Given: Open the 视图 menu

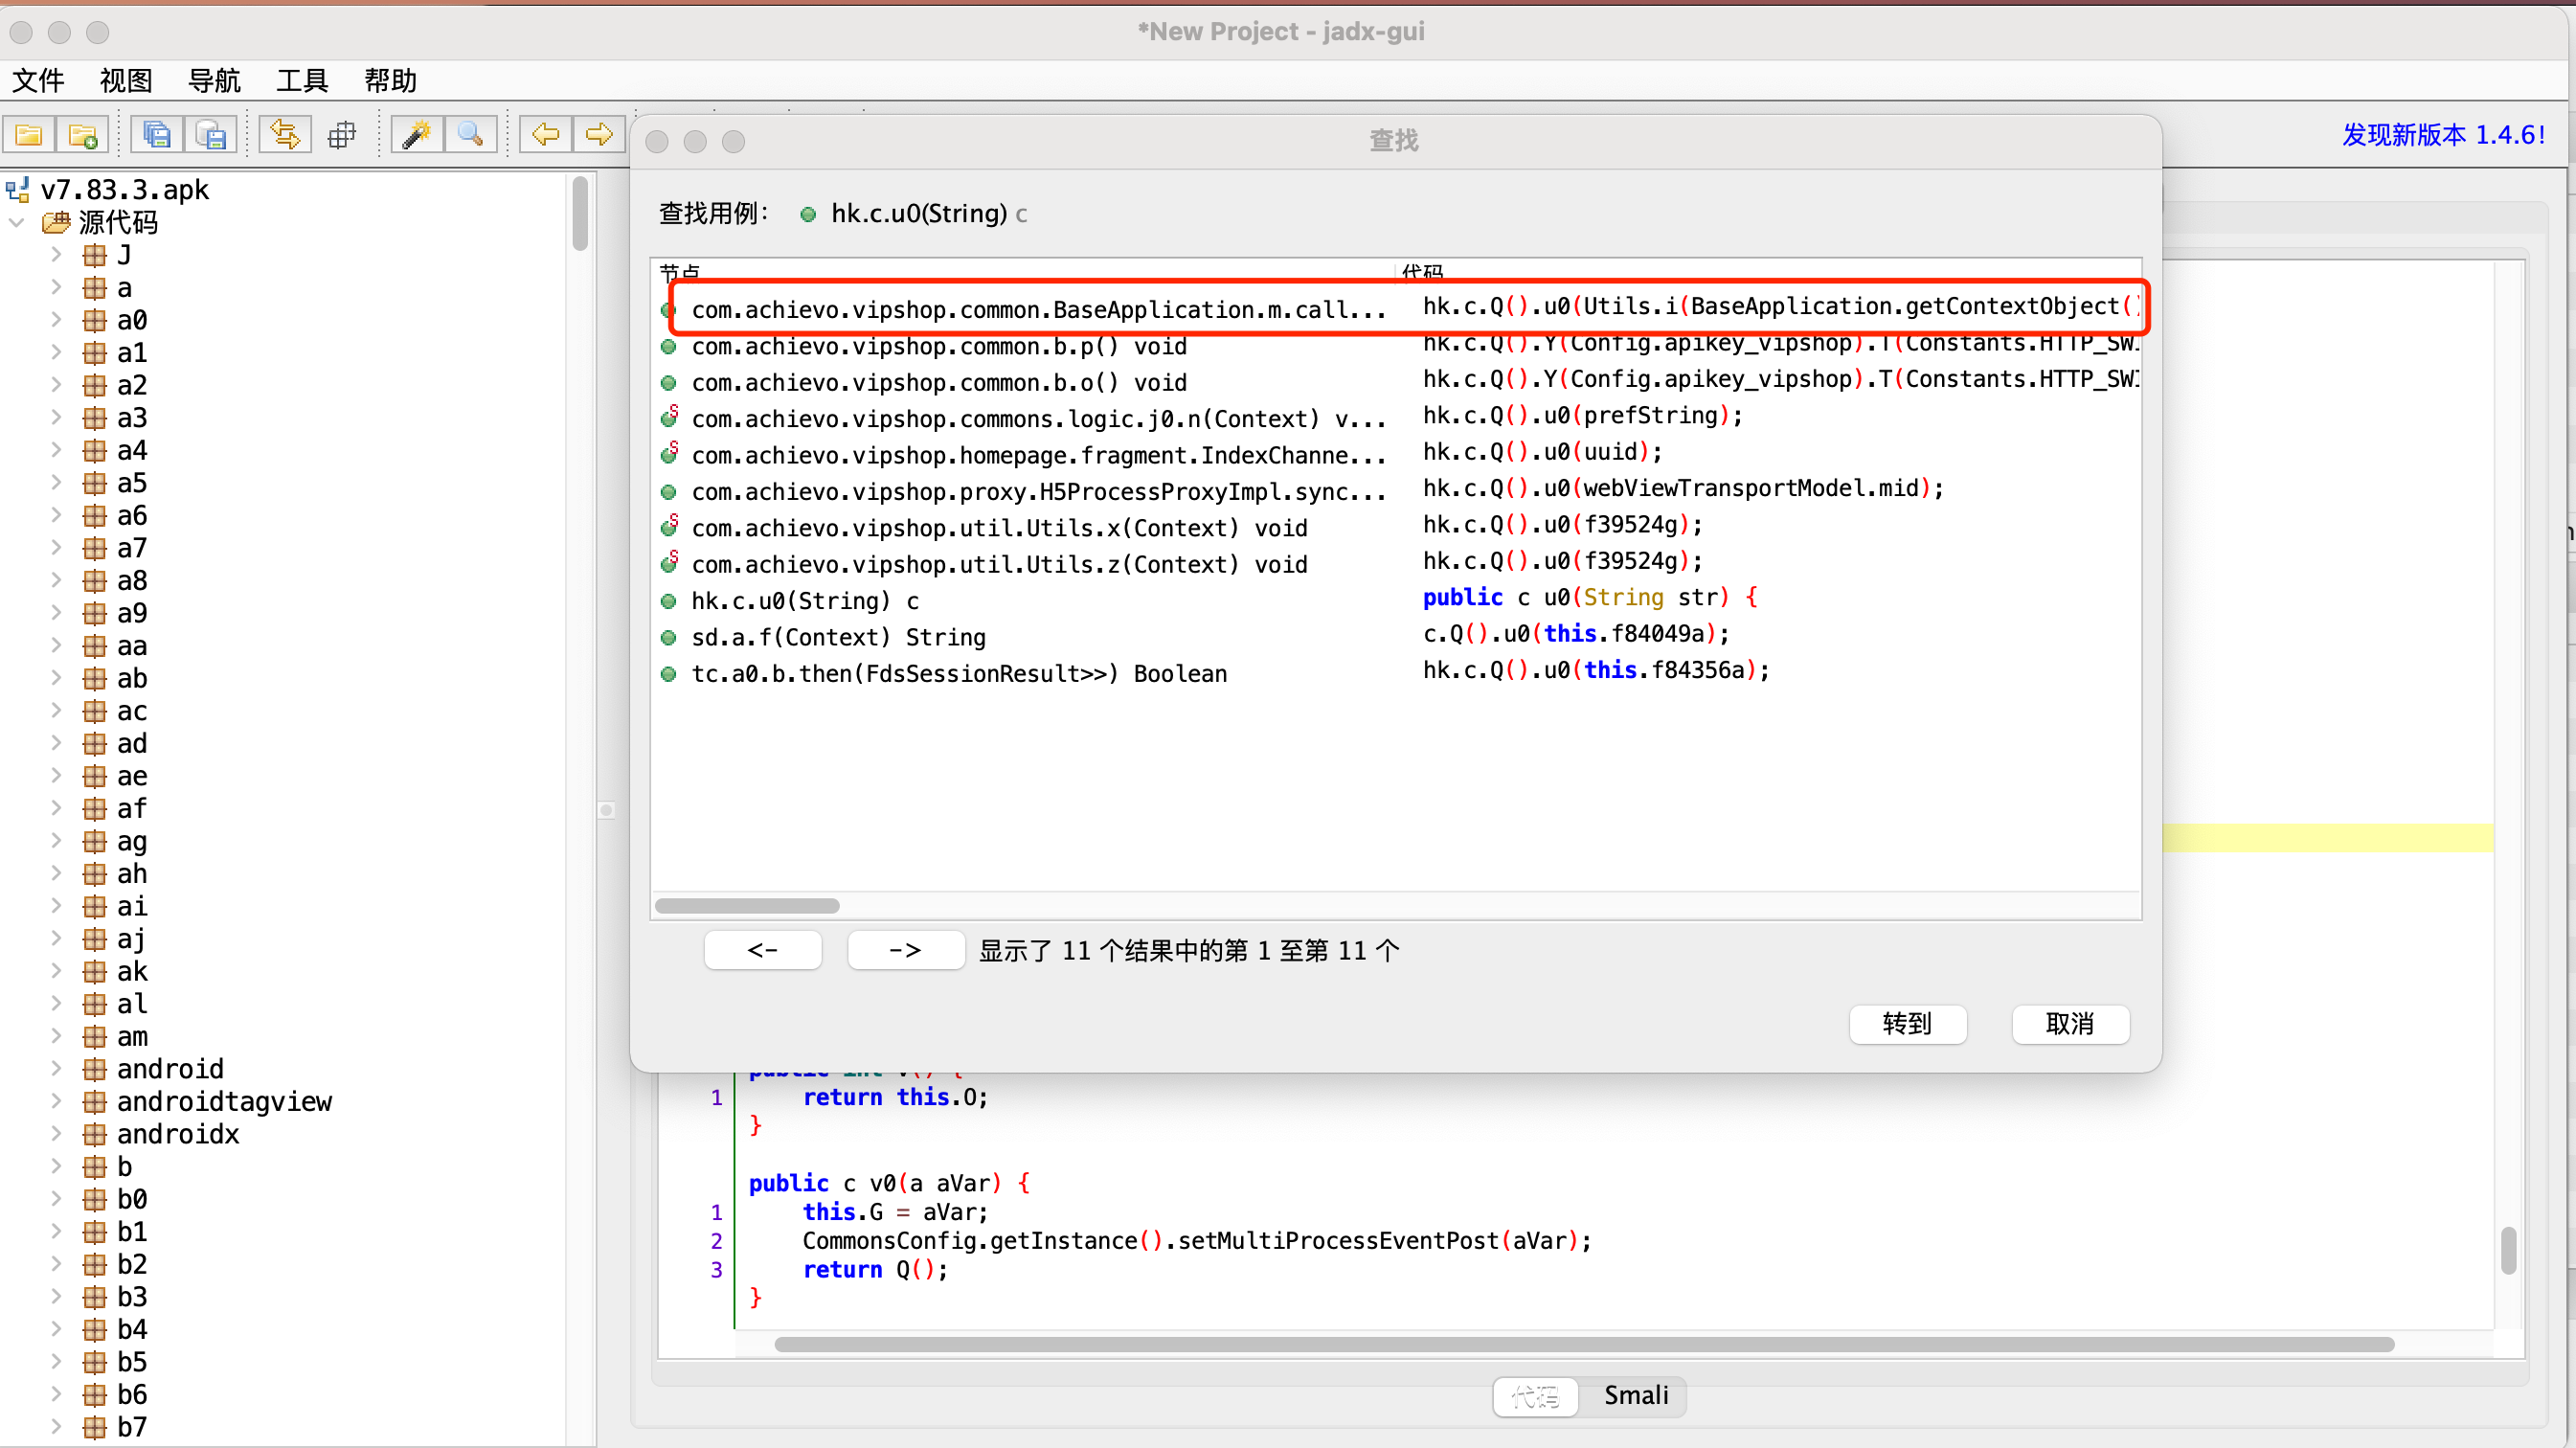Looking at the screenshot, I should [126, 80].
